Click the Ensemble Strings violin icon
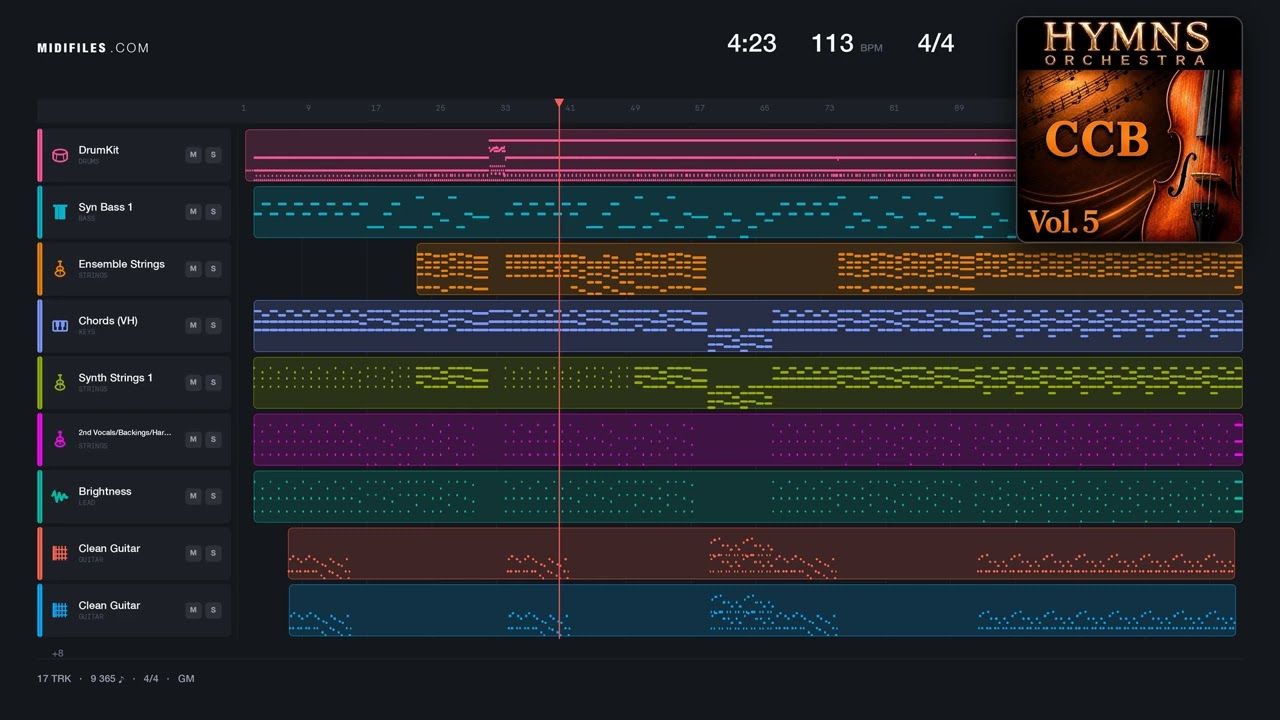1280x720 pixels. [60, 269]
